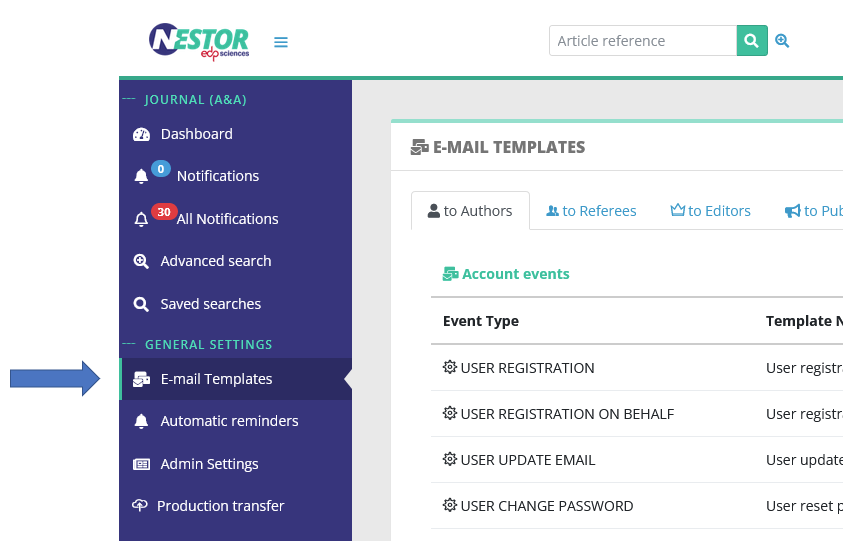843x541 pixels.
Task: Click the Event Type column header
Action: [x=481, y=321]
